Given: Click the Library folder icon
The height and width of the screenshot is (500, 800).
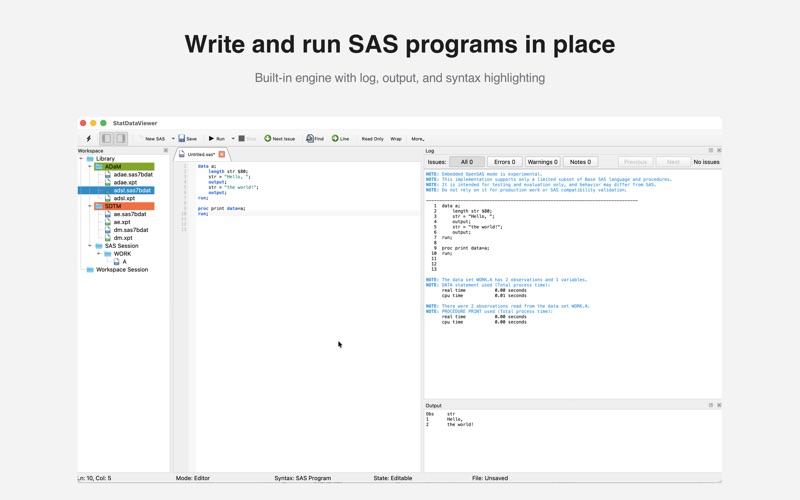Looking at the screenshot, I should pos(90,159).
